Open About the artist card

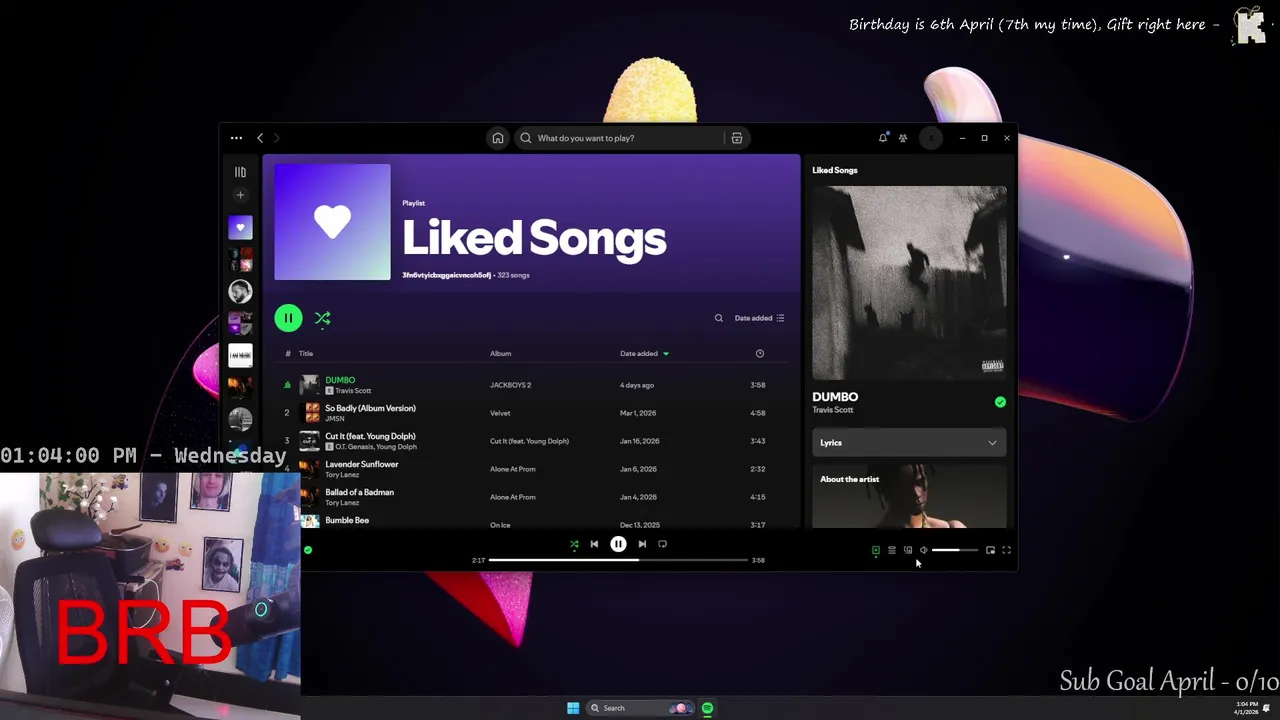click(909, 497)
